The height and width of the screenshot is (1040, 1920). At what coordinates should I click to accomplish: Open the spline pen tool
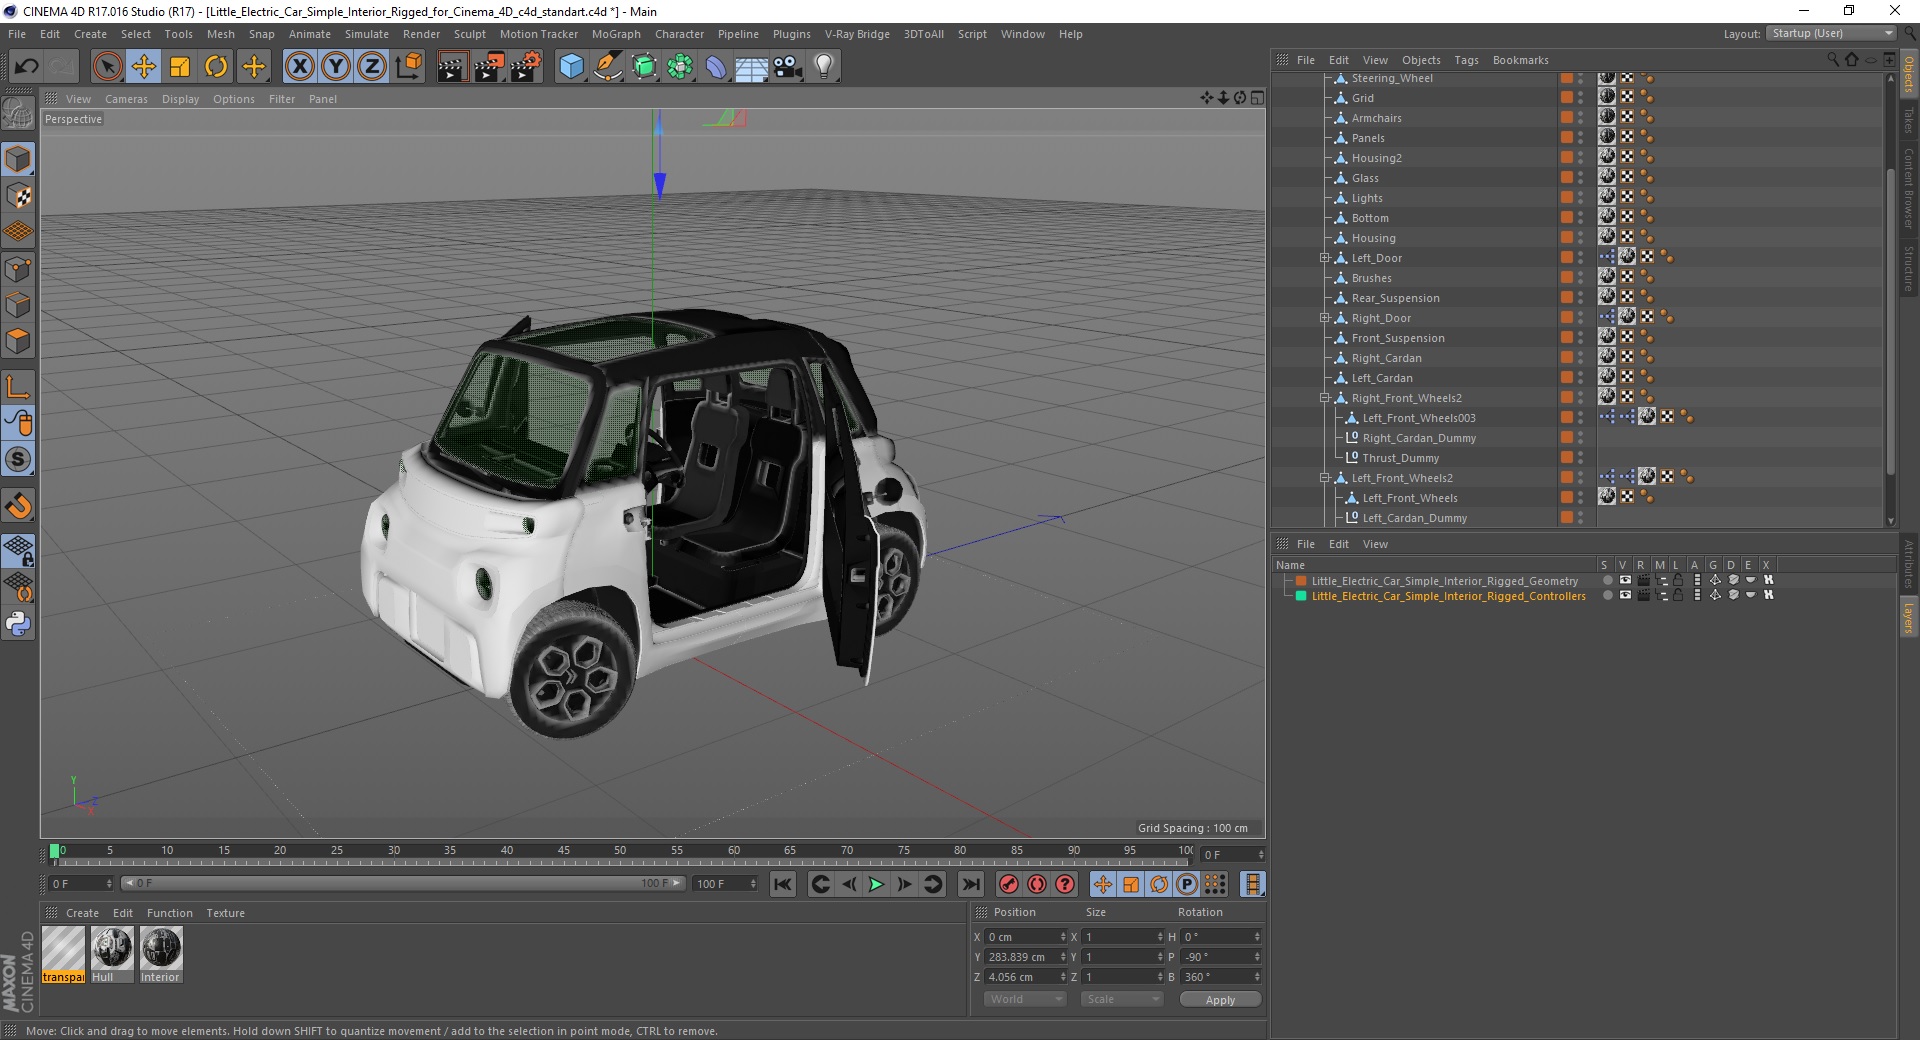[x=607, y=67]
